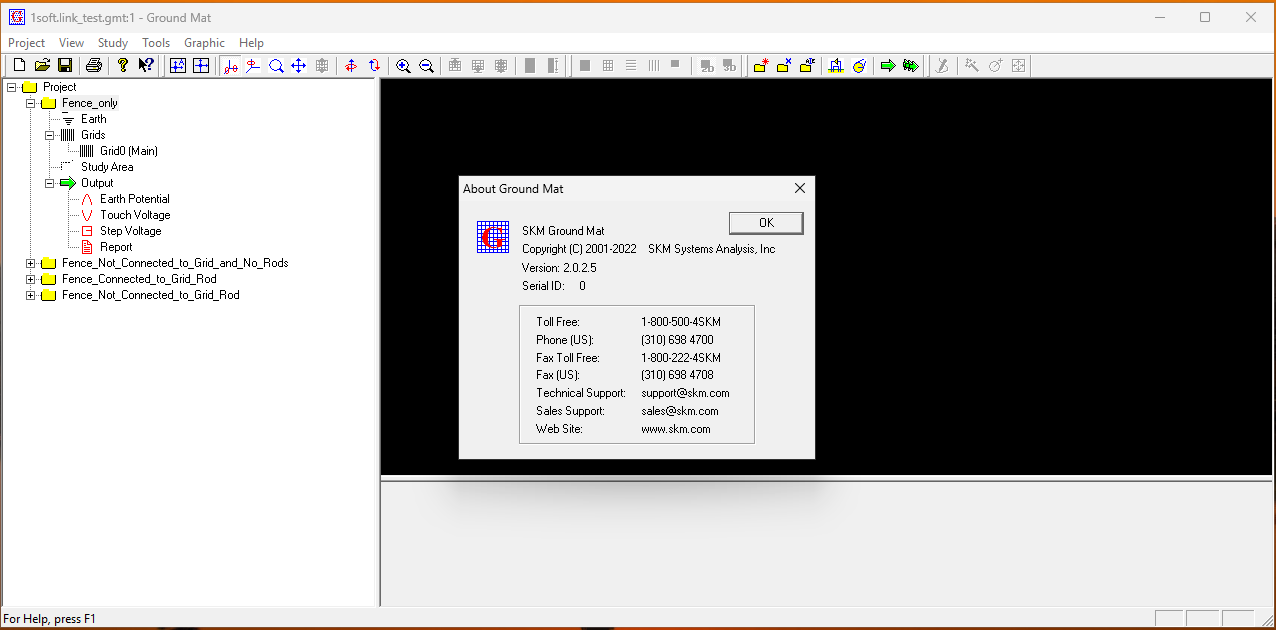The height and width of the screenshot is (630, 1276).
Task: Open the Study menu
Action: 113,43
